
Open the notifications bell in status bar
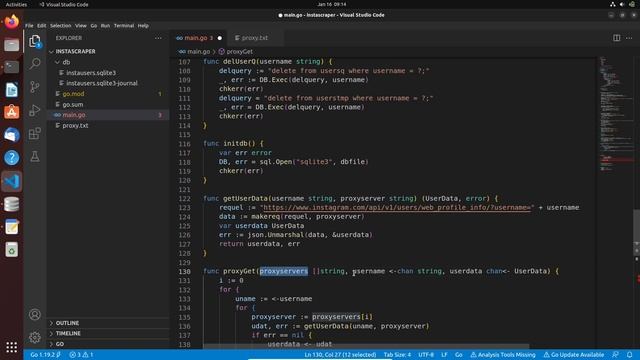[x=629, y=355]
